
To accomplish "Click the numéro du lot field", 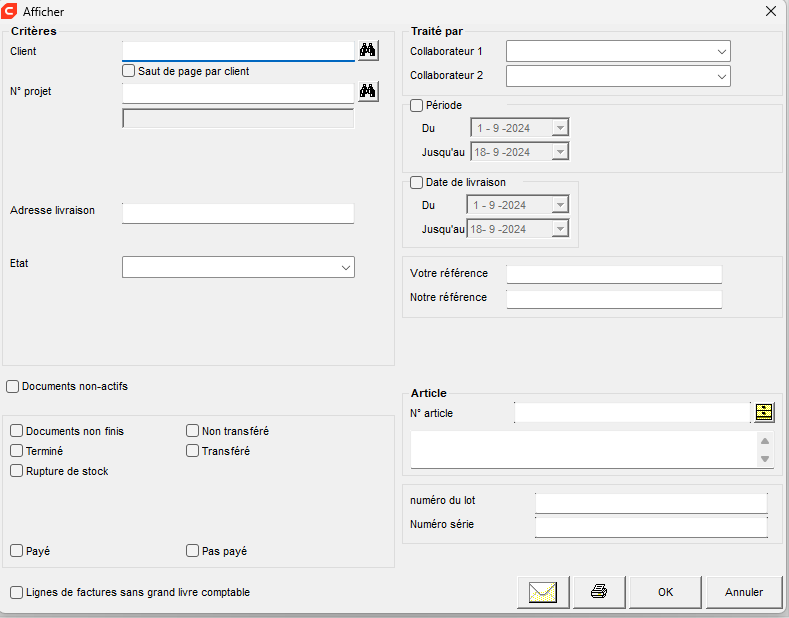I will tap(651, 503).
